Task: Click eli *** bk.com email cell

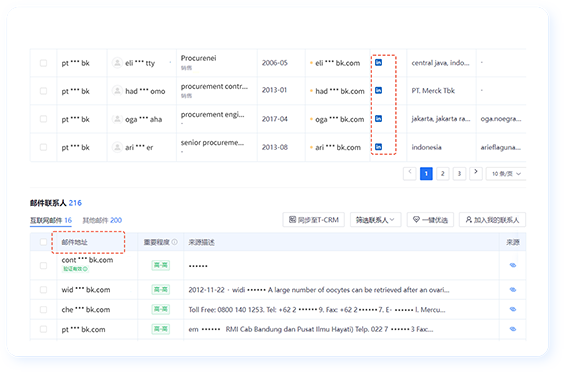Action: (x=338, y=63)
